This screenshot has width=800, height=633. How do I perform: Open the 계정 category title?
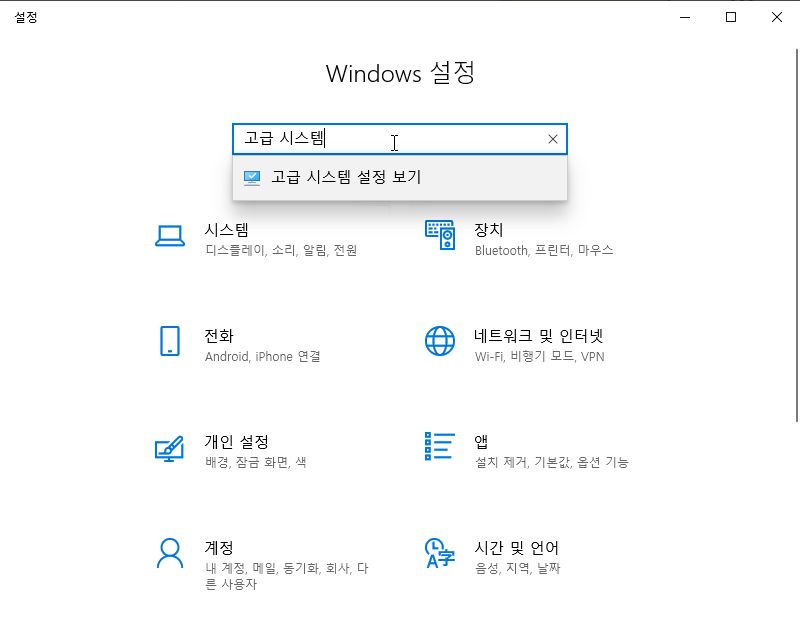[x=219, y=547]
